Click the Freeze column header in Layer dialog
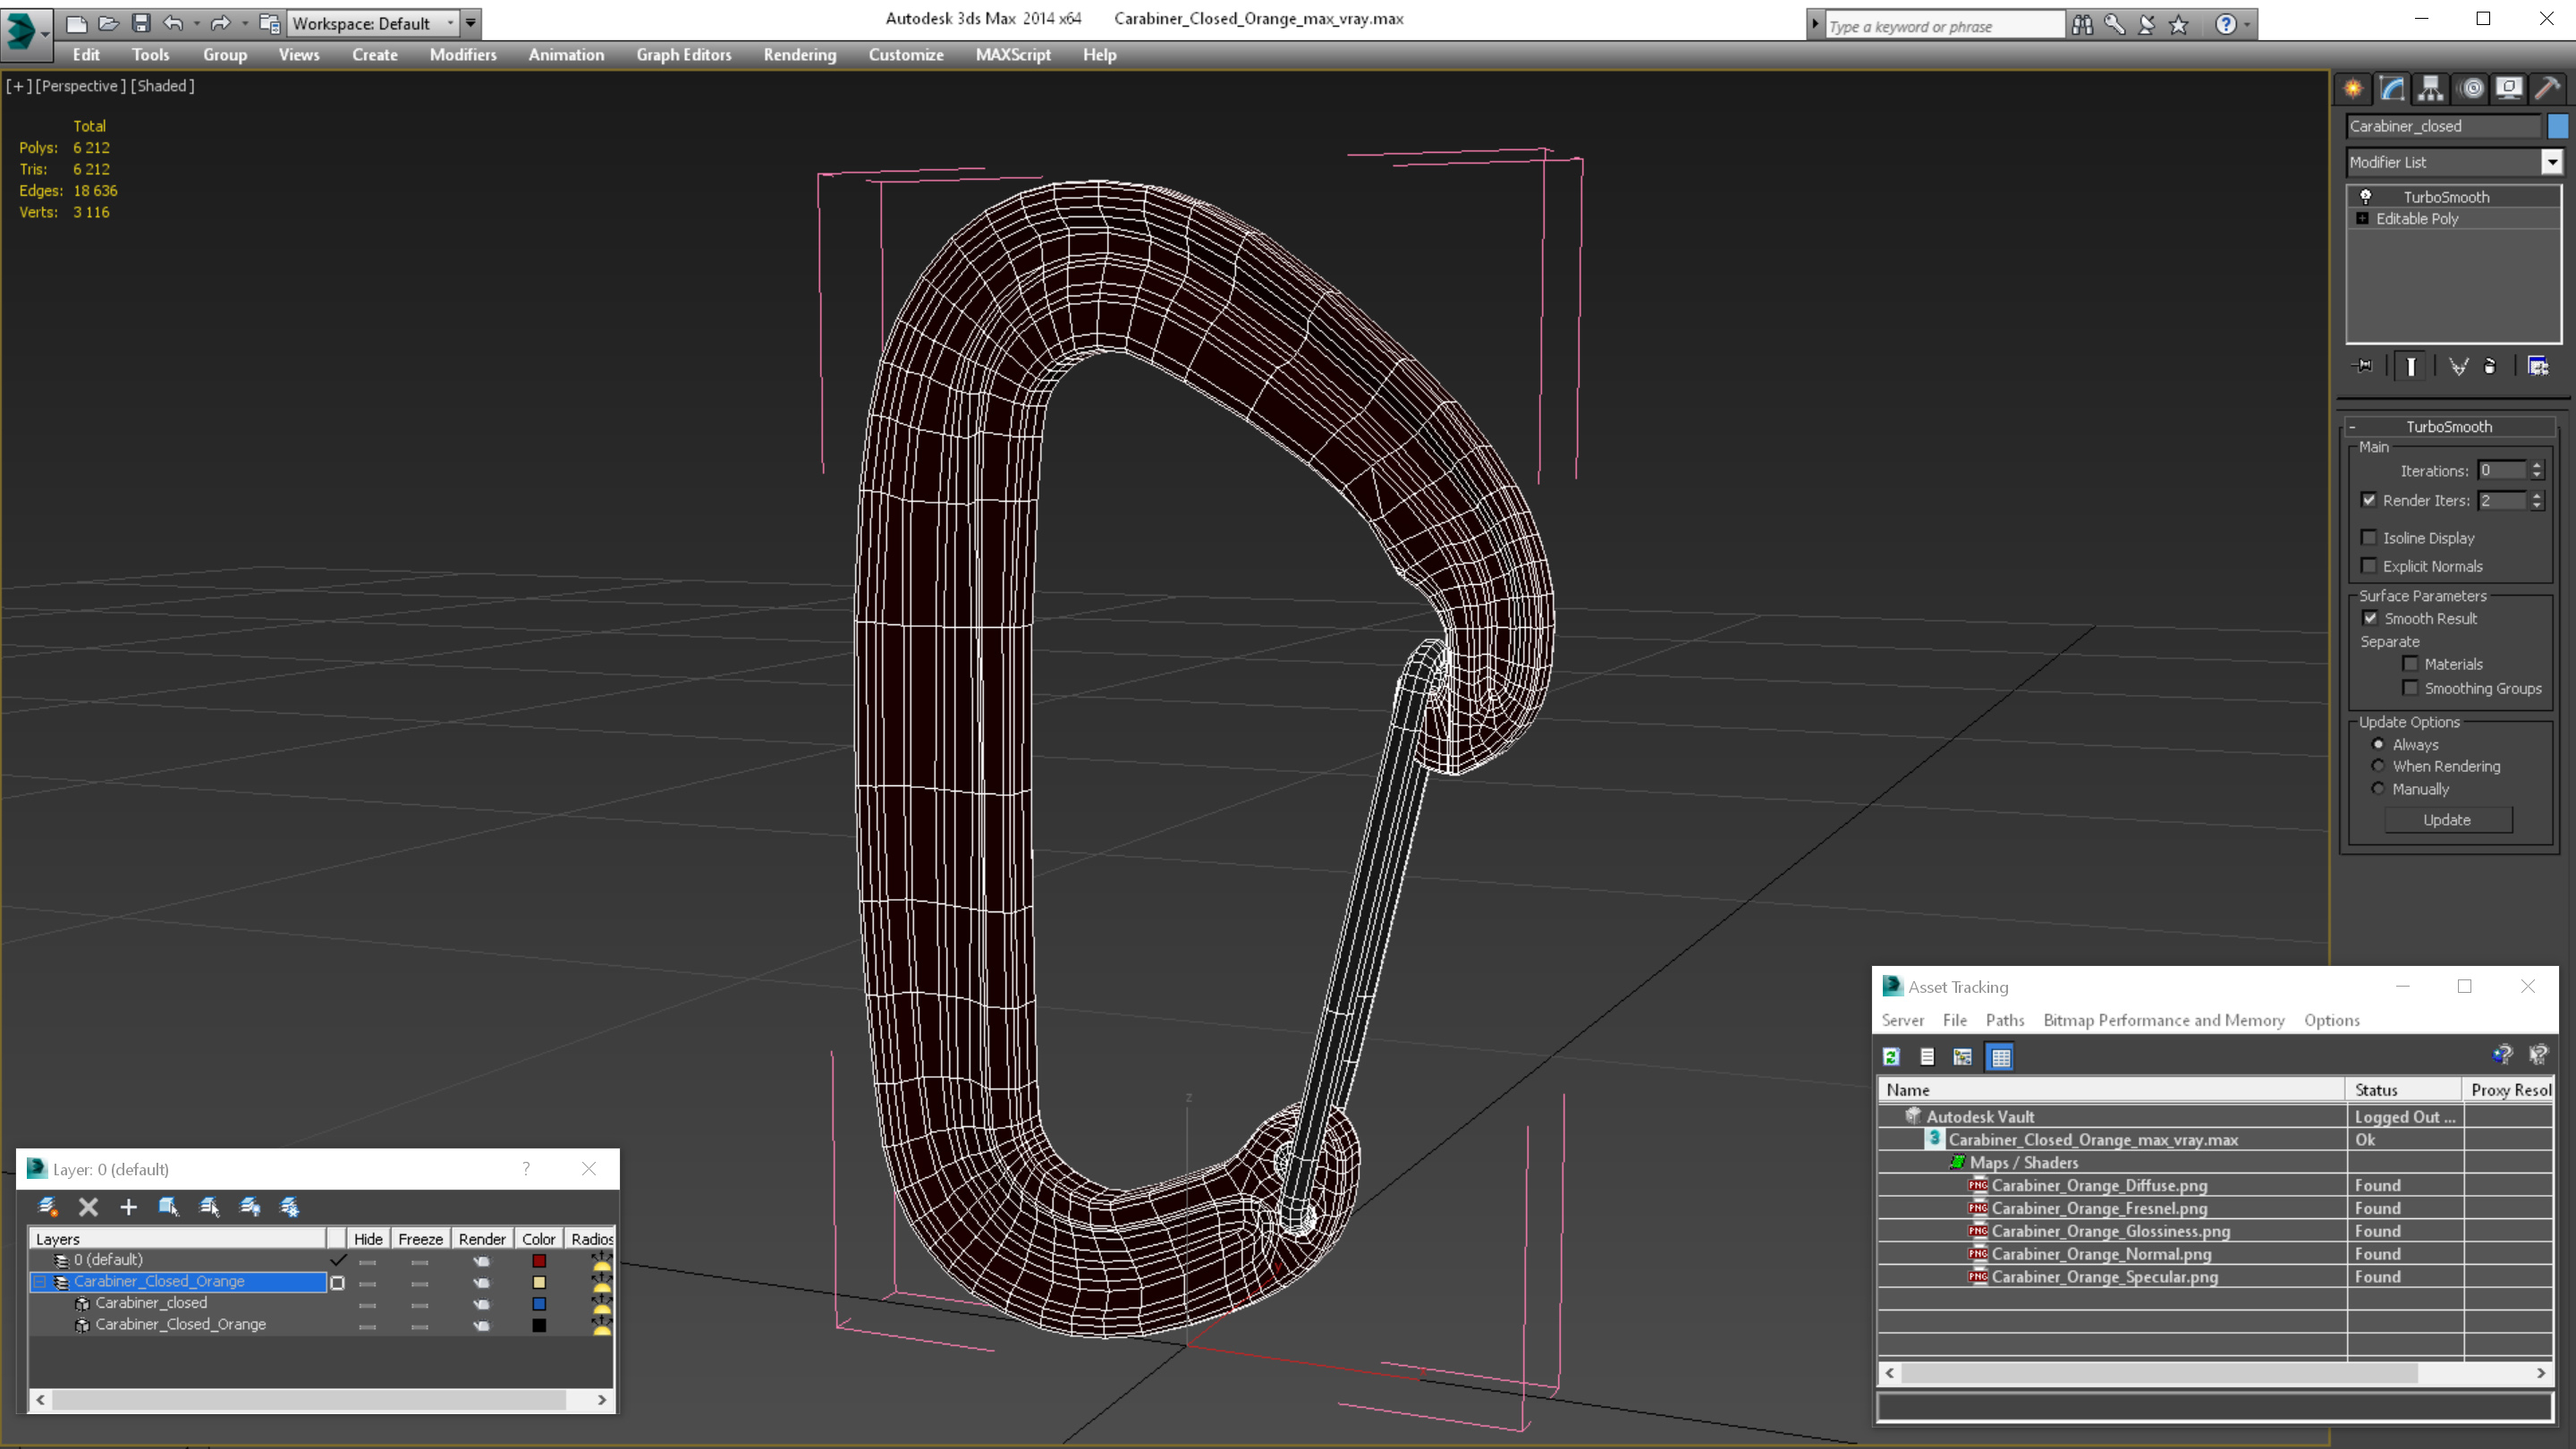This screenshot has height=1449, width=2576. click(420, 1238)
